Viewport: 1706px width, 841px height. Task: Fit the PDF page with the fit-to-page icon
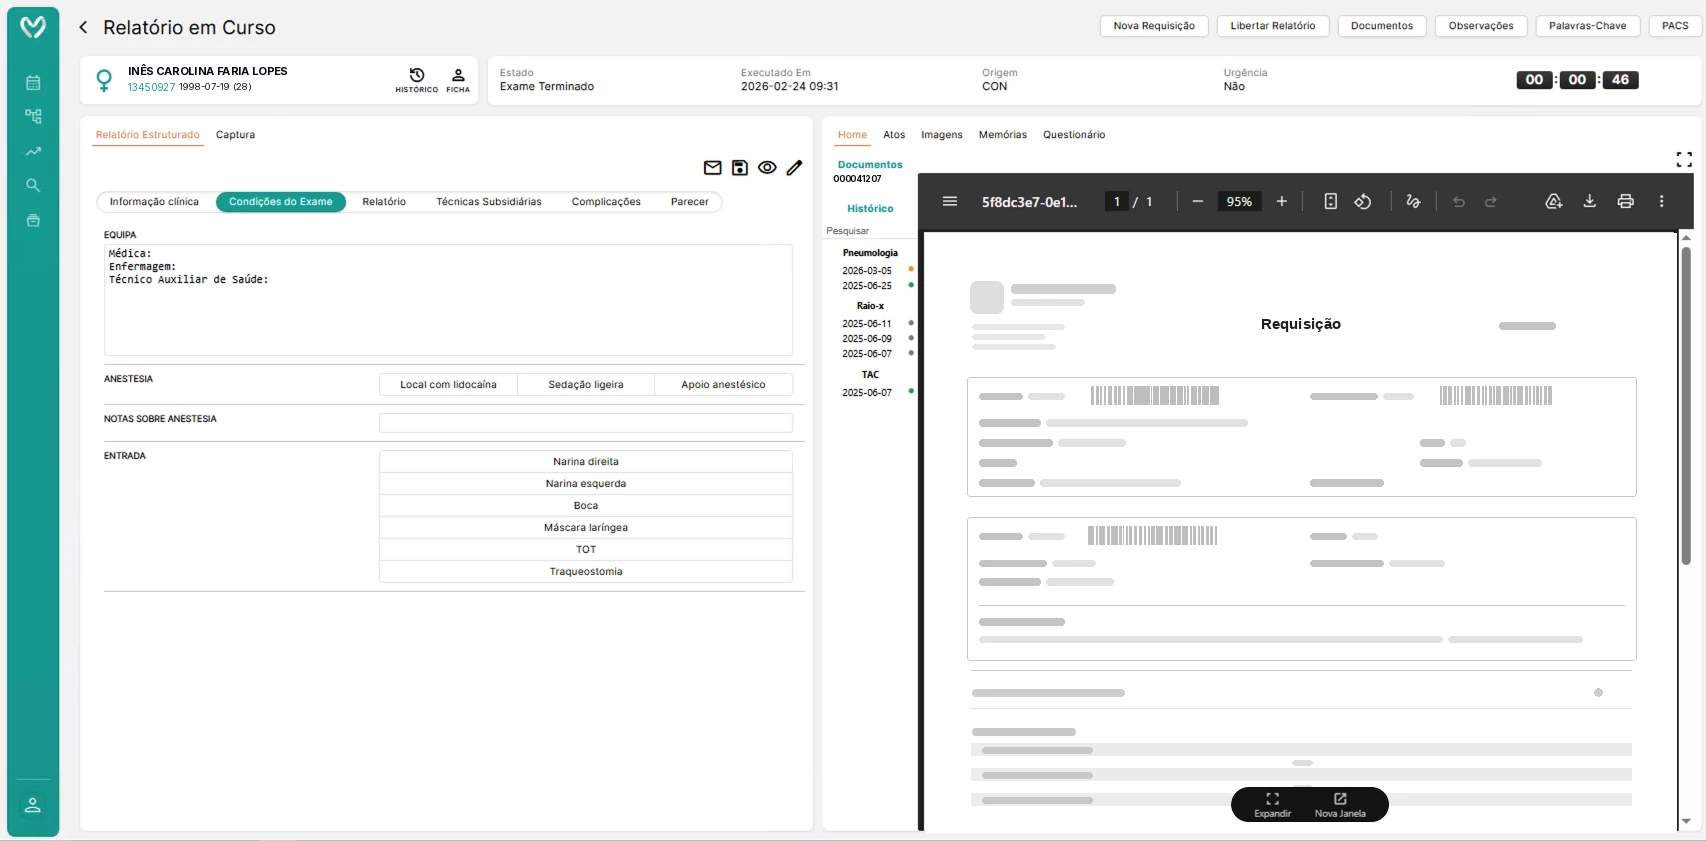click(x=1330, y=201)
